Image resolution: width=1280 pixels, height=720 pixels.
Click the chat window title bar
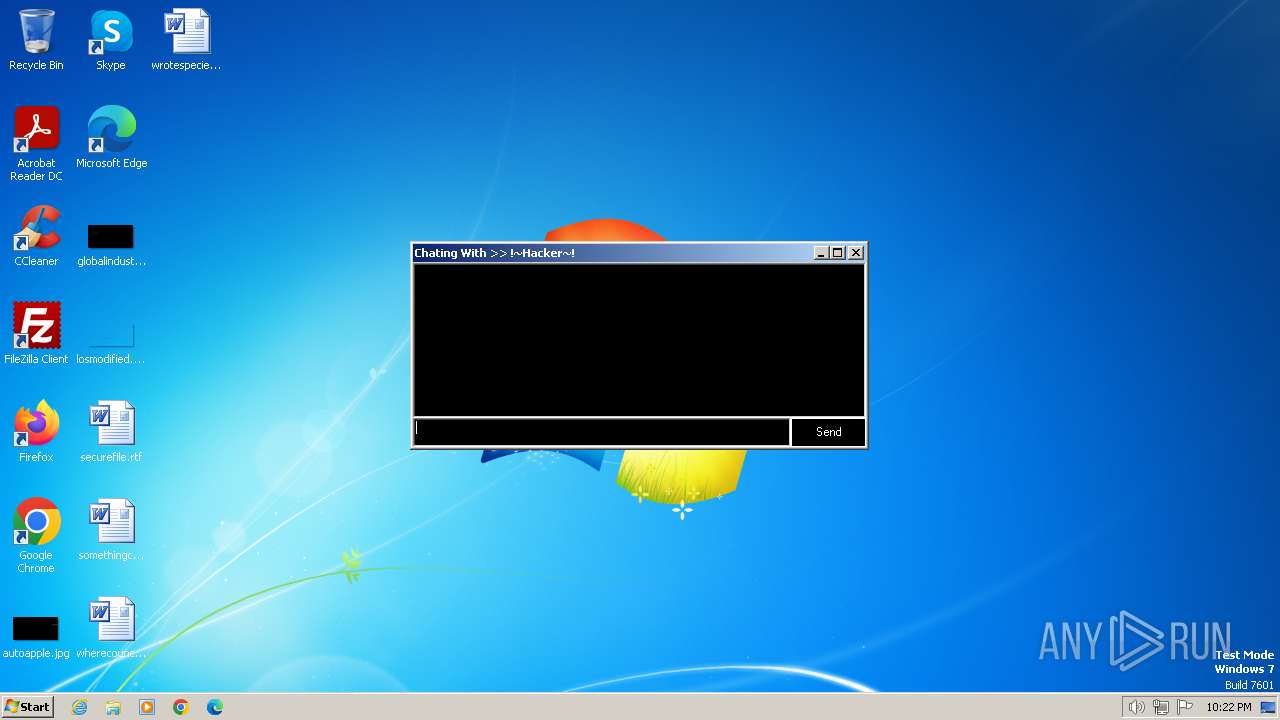point(612,253)
